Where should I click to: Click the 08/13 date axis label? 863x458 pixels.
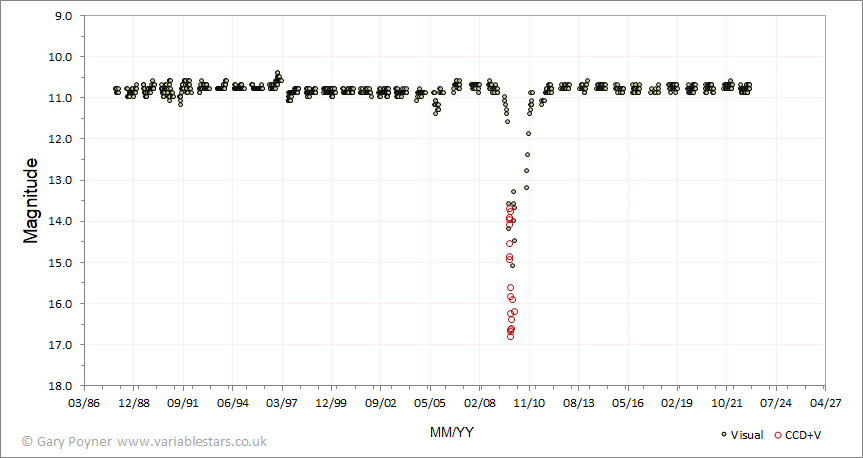(x=578, y=402)
